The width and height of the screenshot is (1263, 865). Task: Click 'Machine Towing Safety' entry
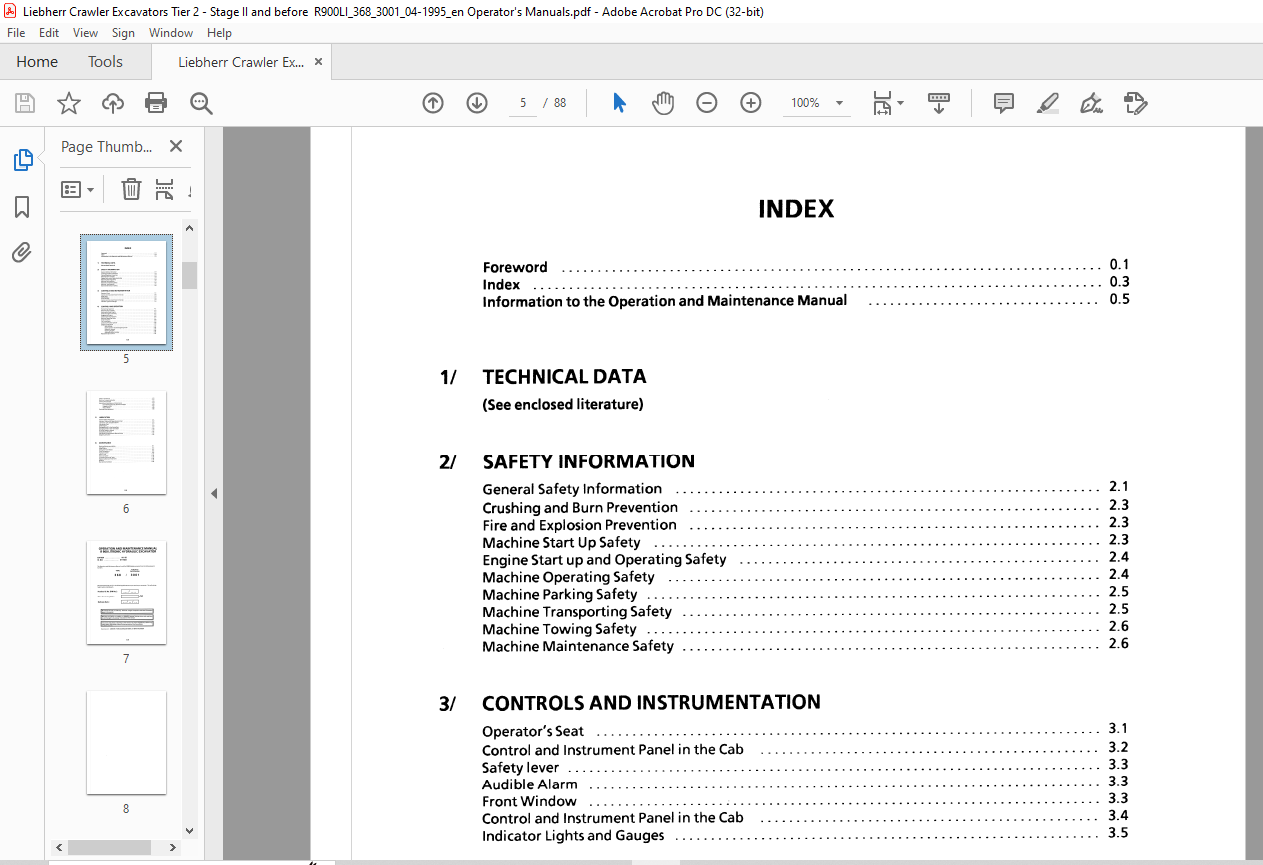[559, 629]
